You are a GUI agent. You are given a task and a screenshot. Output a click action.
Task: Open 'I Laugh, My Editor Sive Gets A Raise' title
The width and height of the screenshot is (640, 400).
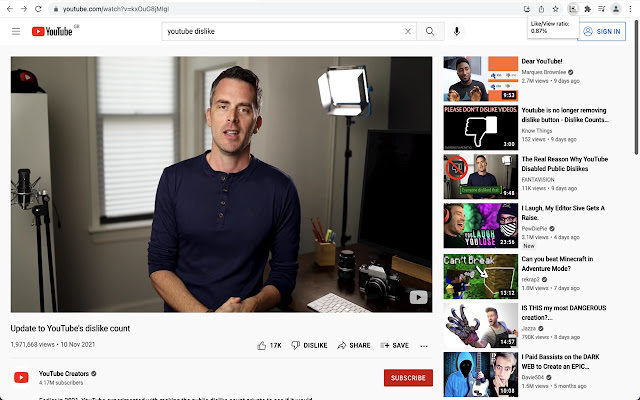pyautogui.click(x=563, y=213)
